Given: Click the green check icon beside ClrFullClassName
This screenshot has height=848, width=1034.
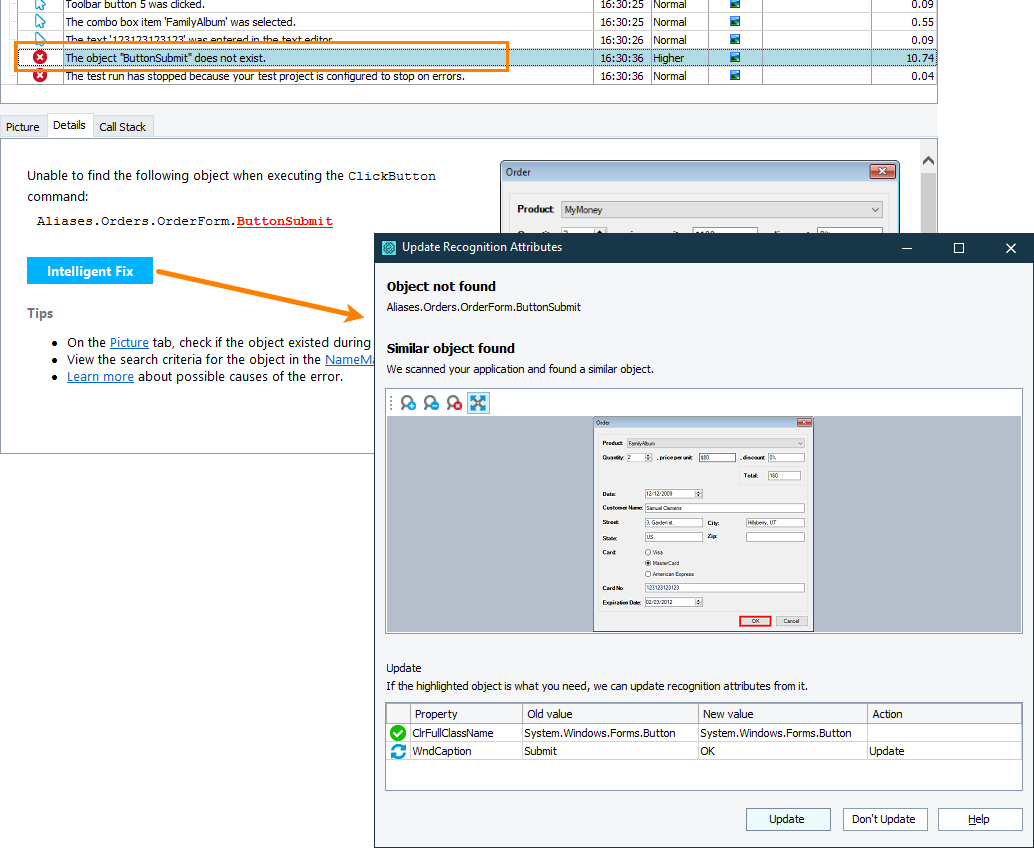Looking at the screenshot, I should pyautogui.click(x=398, y=732).
